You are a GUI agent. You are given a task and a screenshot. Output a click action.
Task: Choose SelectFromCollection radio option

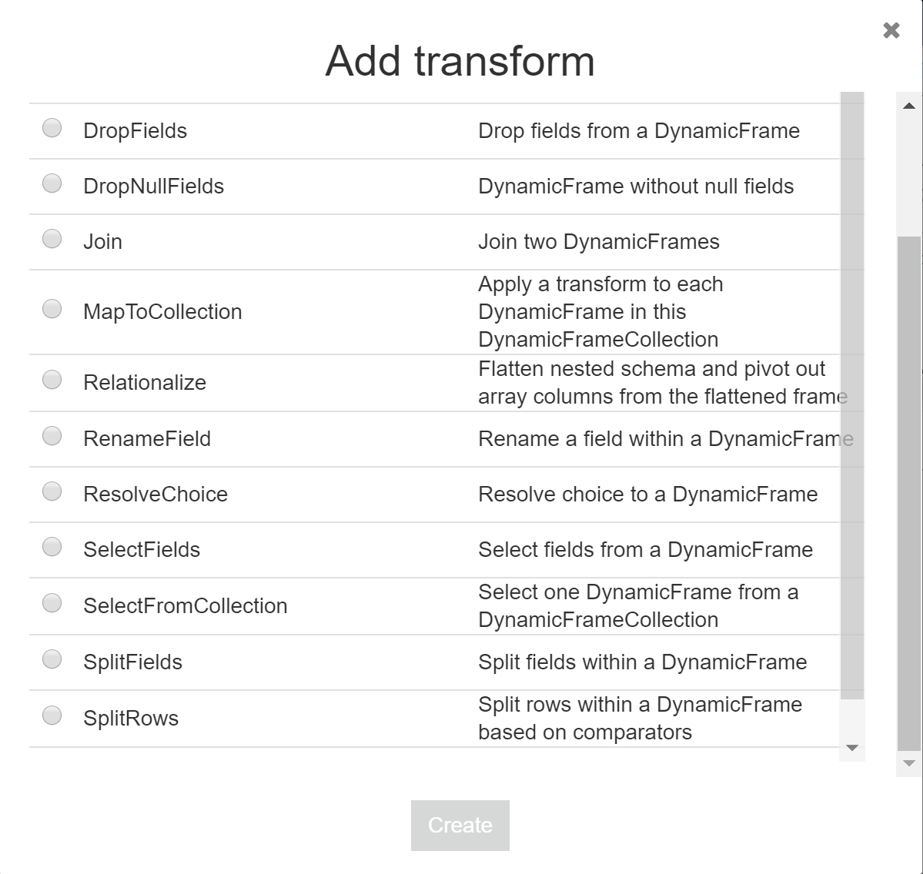pyautogui.click(x=52, y=603)
